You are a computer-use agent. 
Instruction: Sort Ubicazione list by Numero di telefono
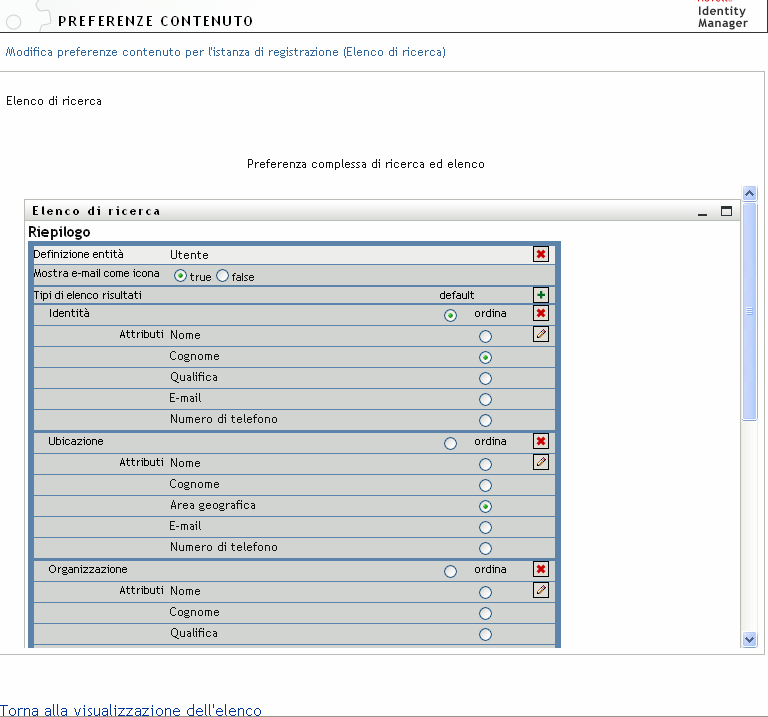(x=485, y=549)
